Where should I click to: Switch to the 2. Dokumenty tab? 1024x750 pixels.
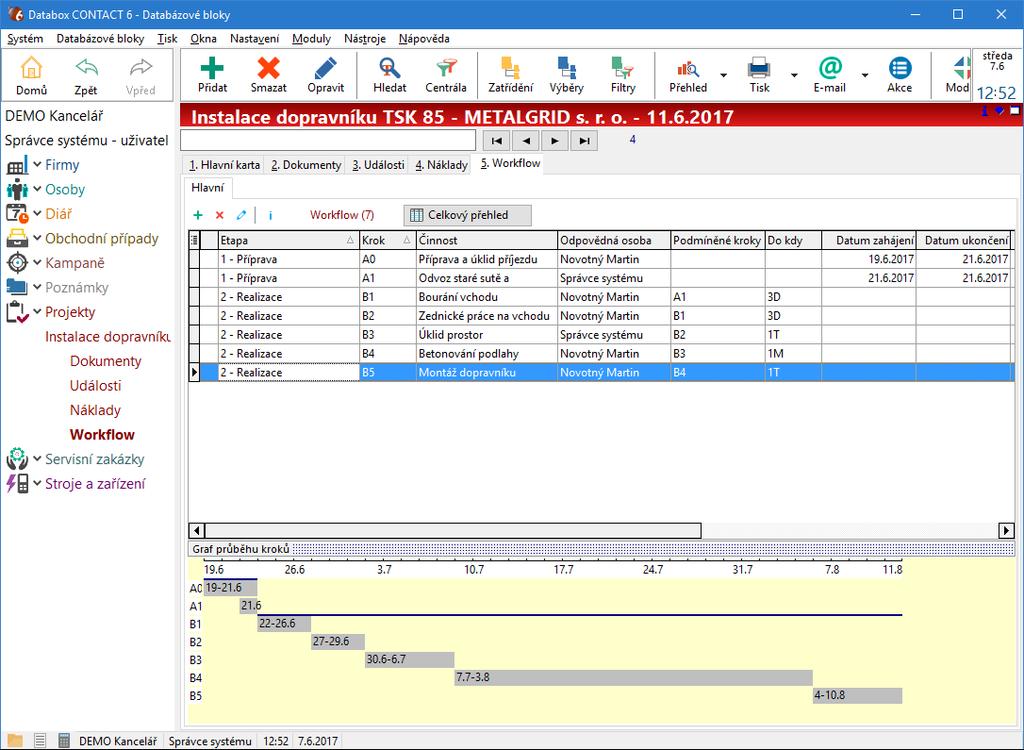tap(306, 165)
